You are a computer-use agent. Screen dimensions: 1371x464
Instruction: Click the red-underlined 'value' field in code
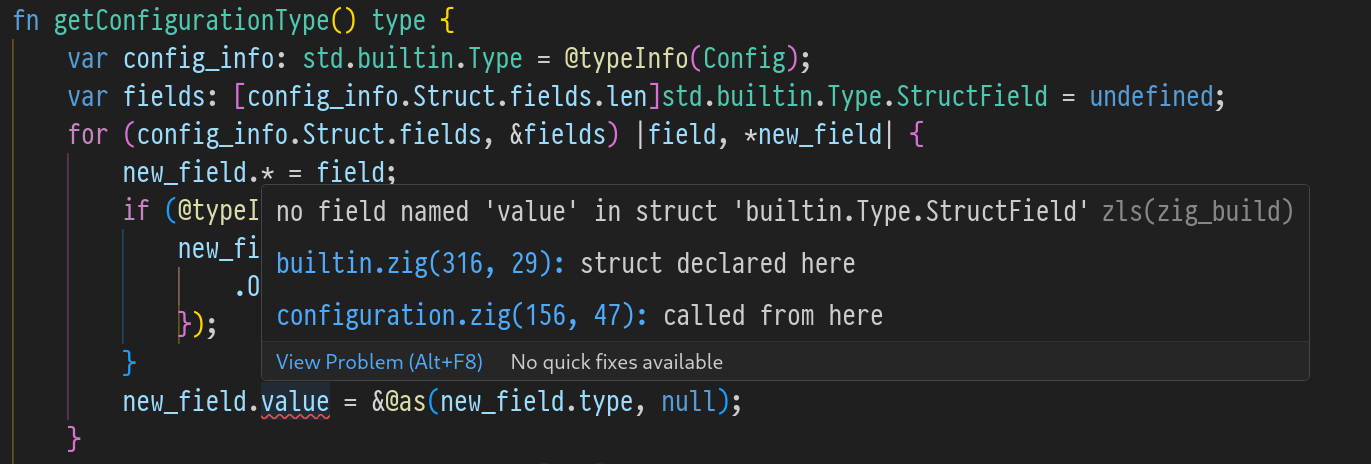click(x=295, y=403)
